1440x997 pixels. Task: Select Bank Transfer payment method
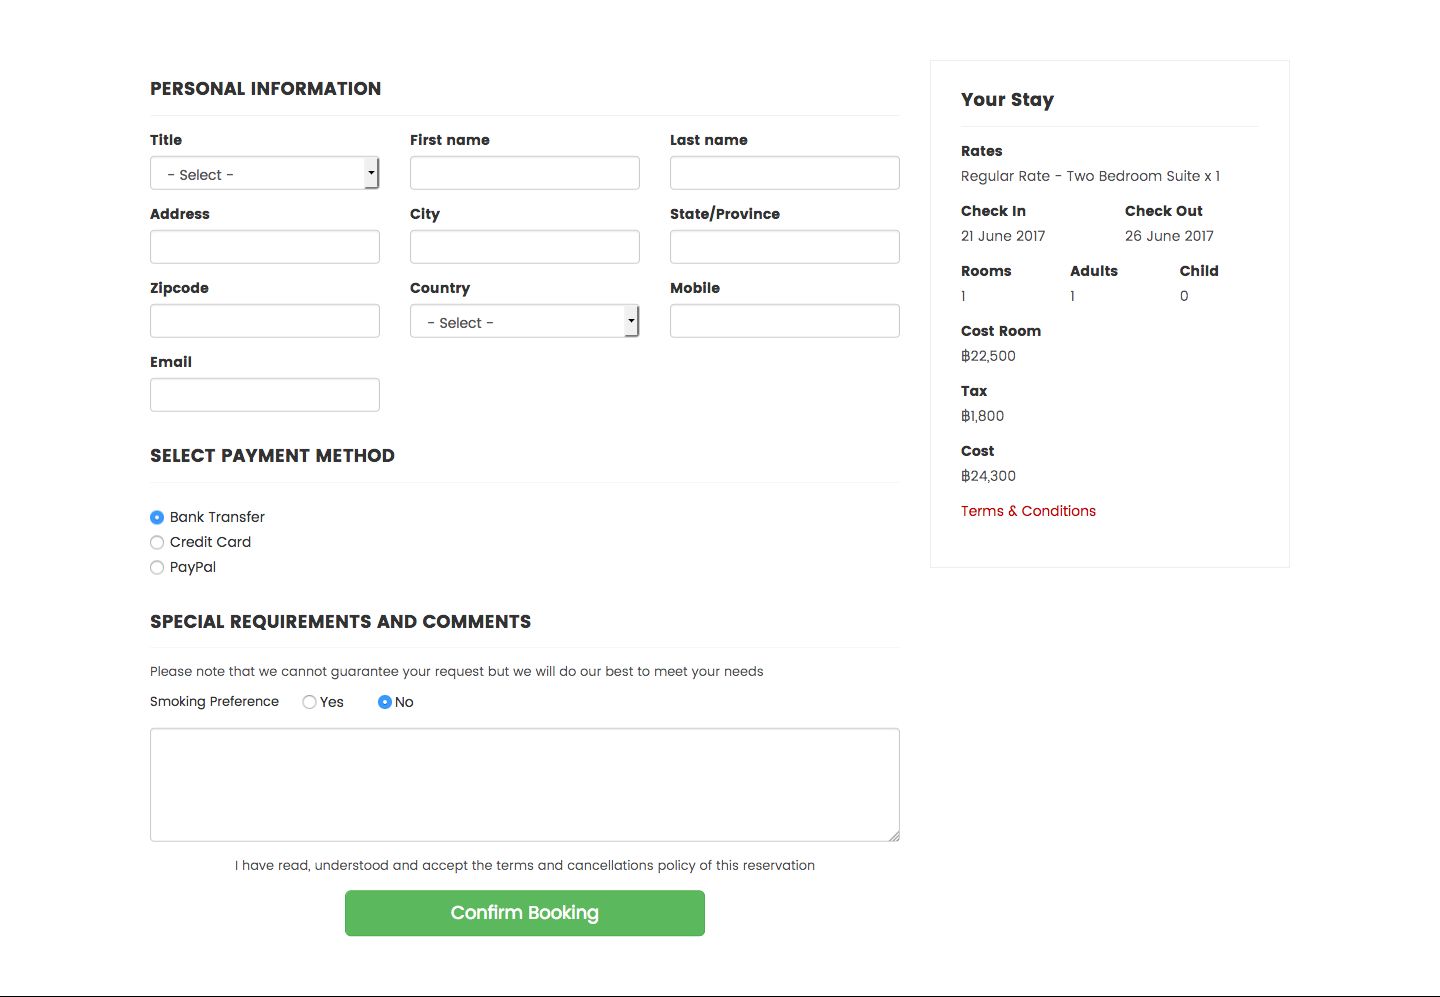[157, 517]
